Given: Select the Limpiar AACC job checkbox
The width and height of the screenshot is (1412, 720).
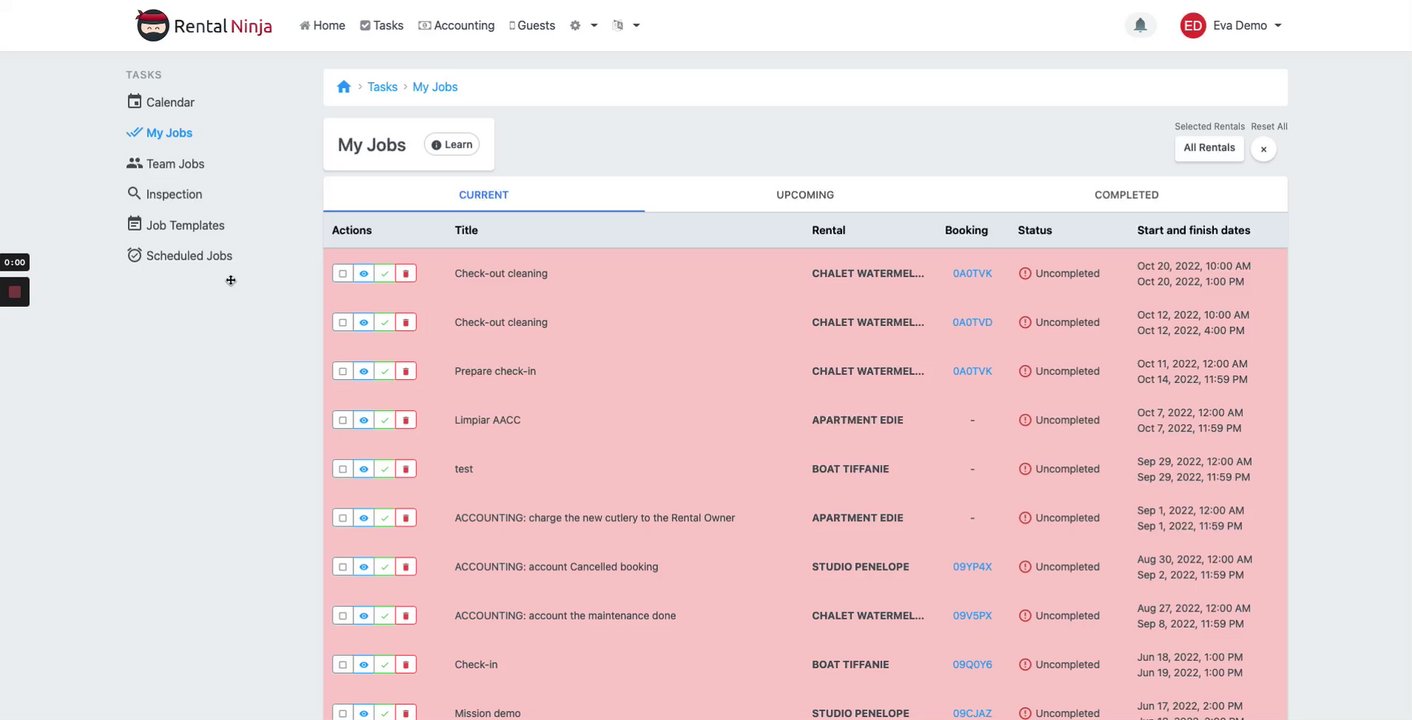Looking at the screenshot, I should click(x=343, y=420).
